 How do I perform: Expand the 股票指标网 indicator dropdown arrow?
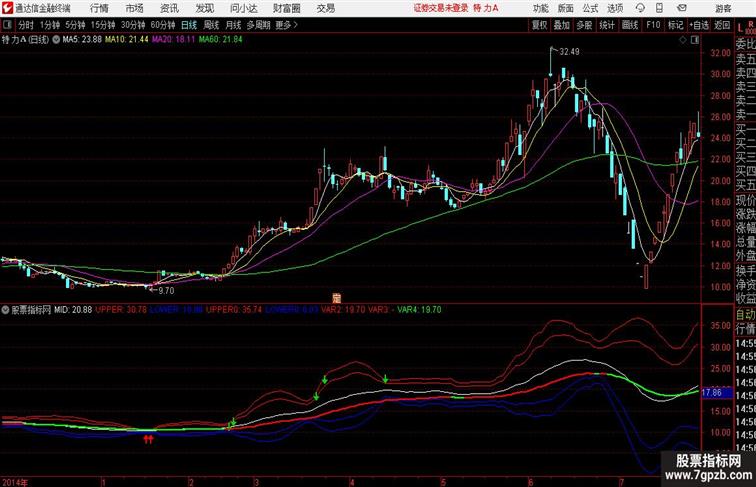tap(5, 310)
